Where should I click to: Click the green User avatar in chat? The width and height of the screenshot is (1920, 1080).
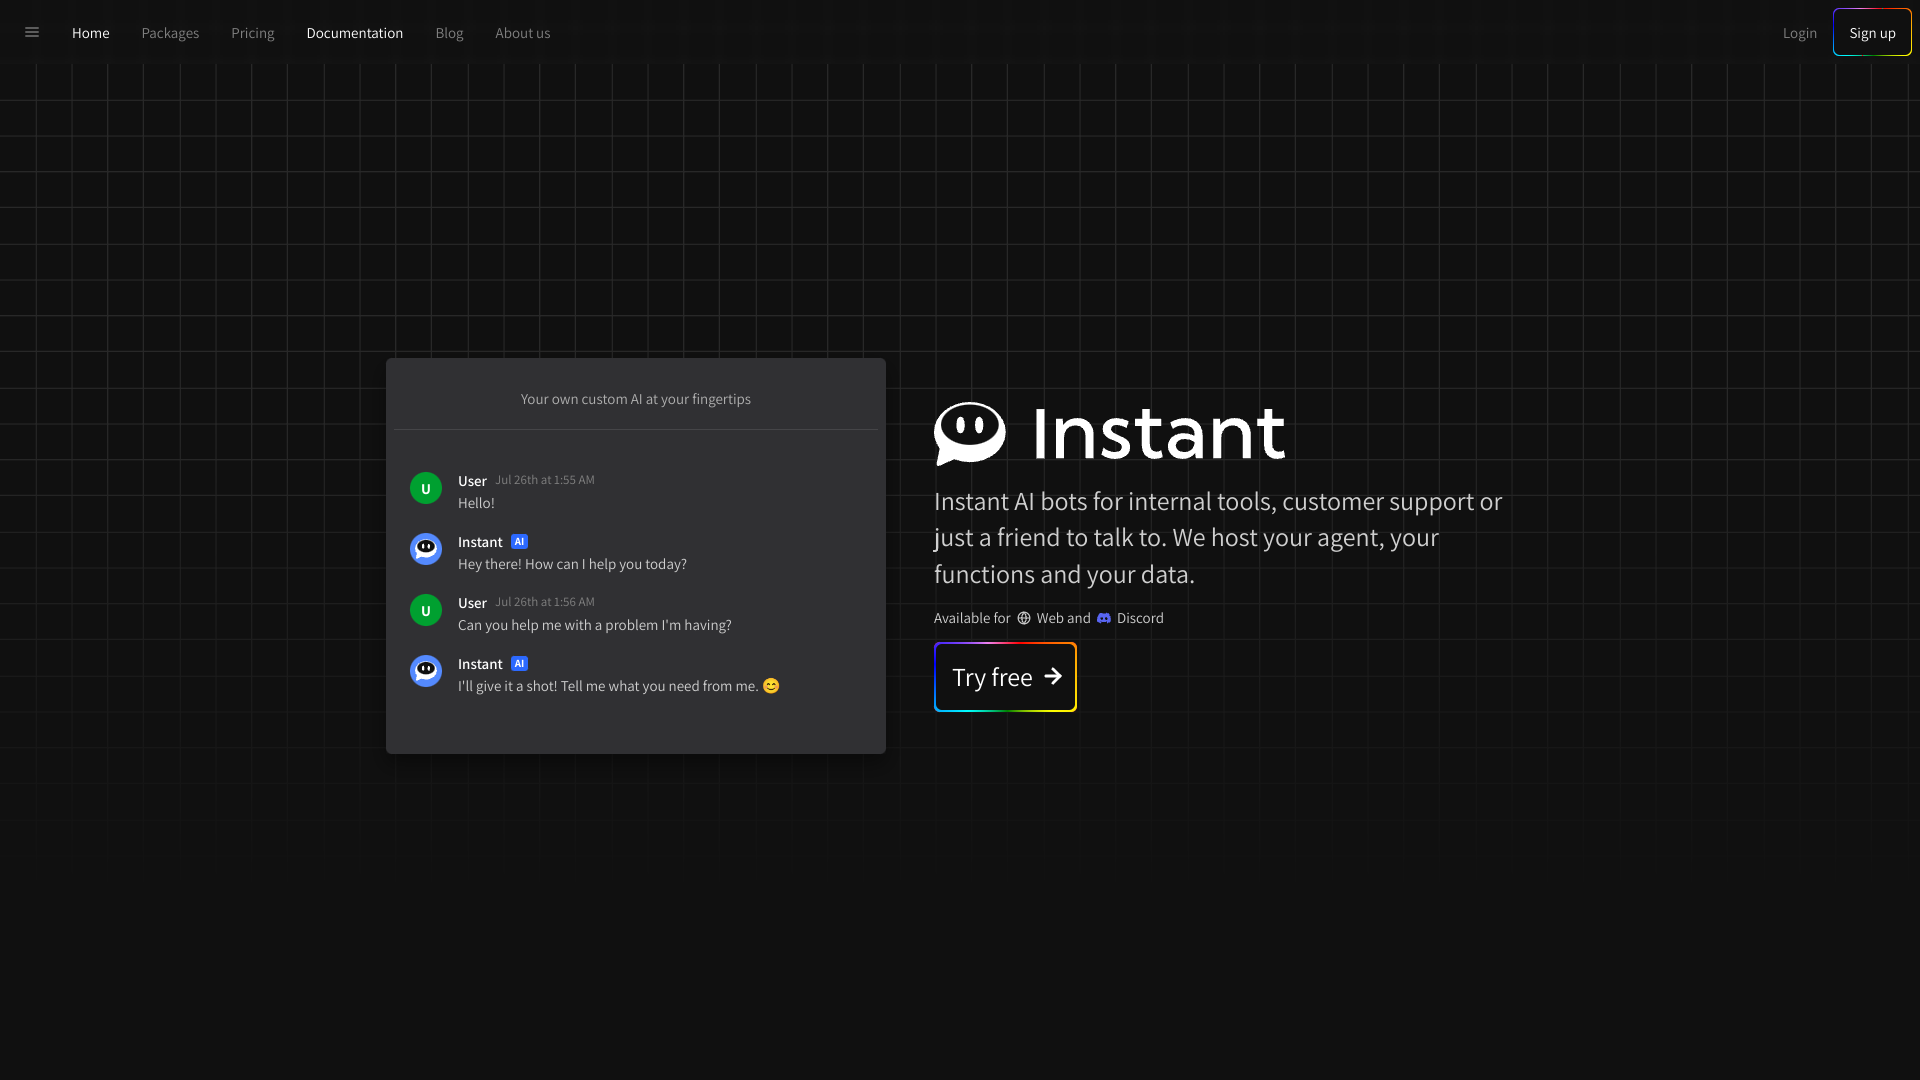click(425, 488)
